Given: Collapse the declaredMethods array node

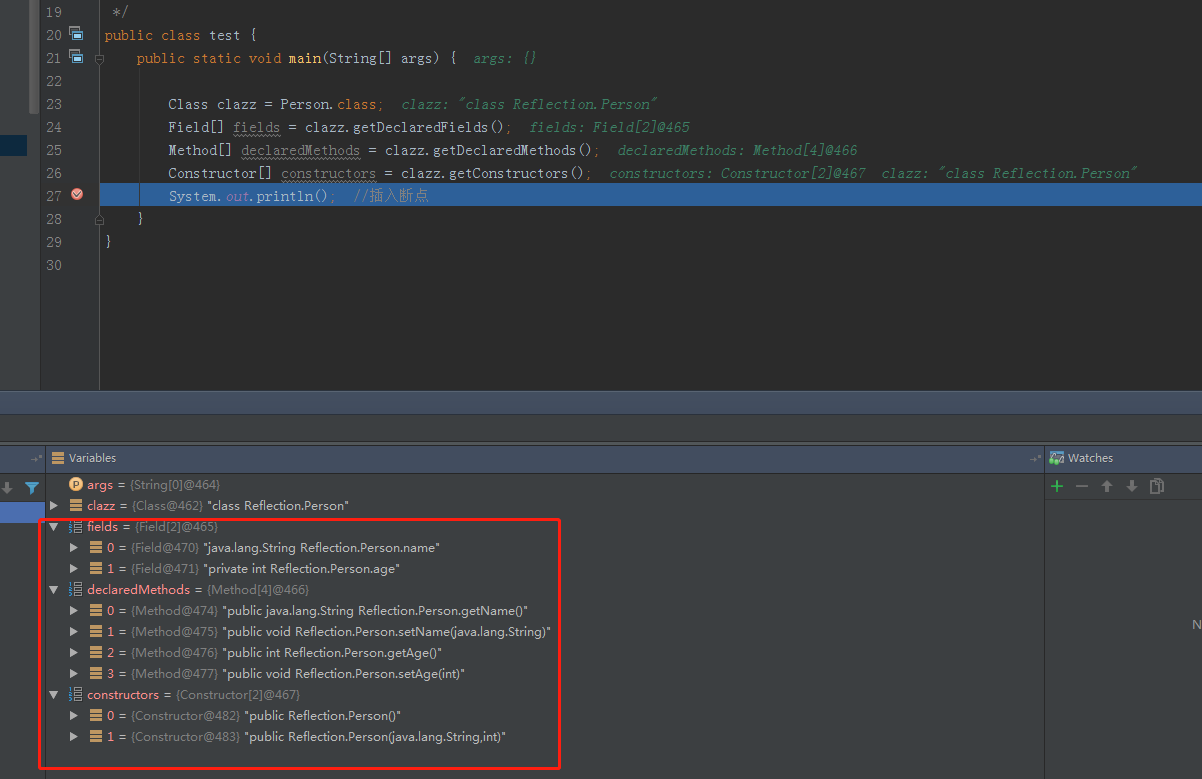Looking at the screenshot, I should pos(54,590).
